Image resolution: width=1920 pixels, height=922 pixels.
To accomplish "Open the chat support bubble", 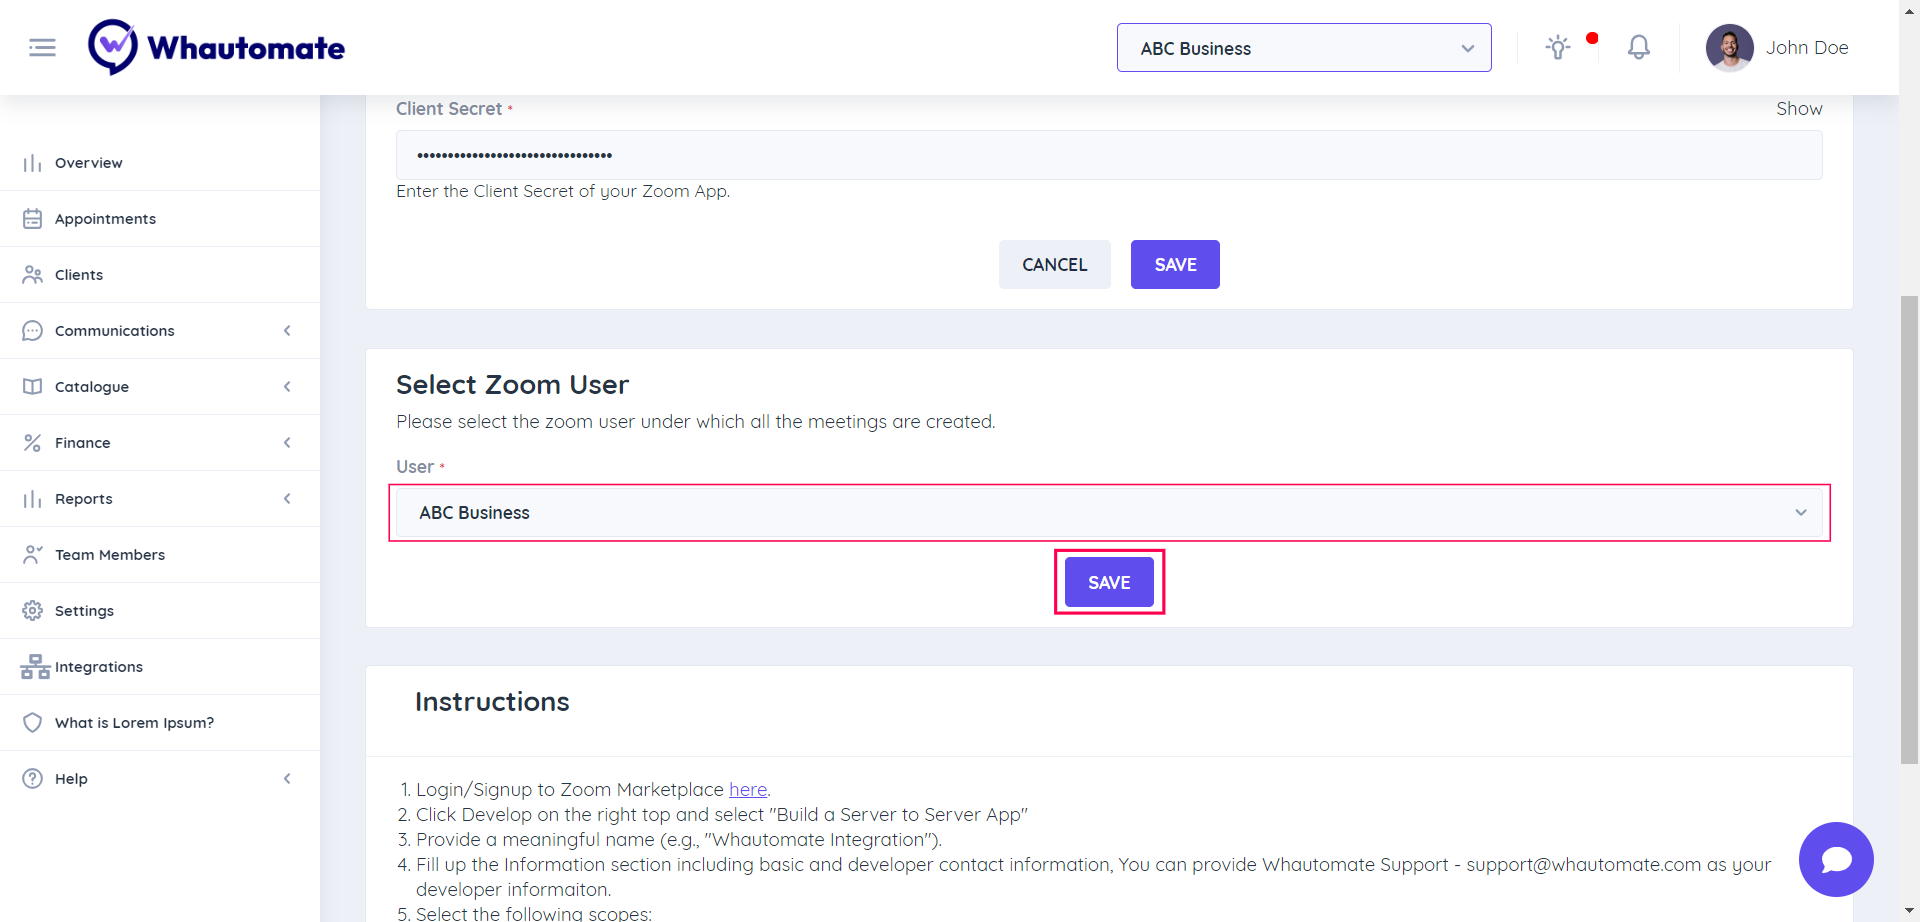I will click(1835, 859).
